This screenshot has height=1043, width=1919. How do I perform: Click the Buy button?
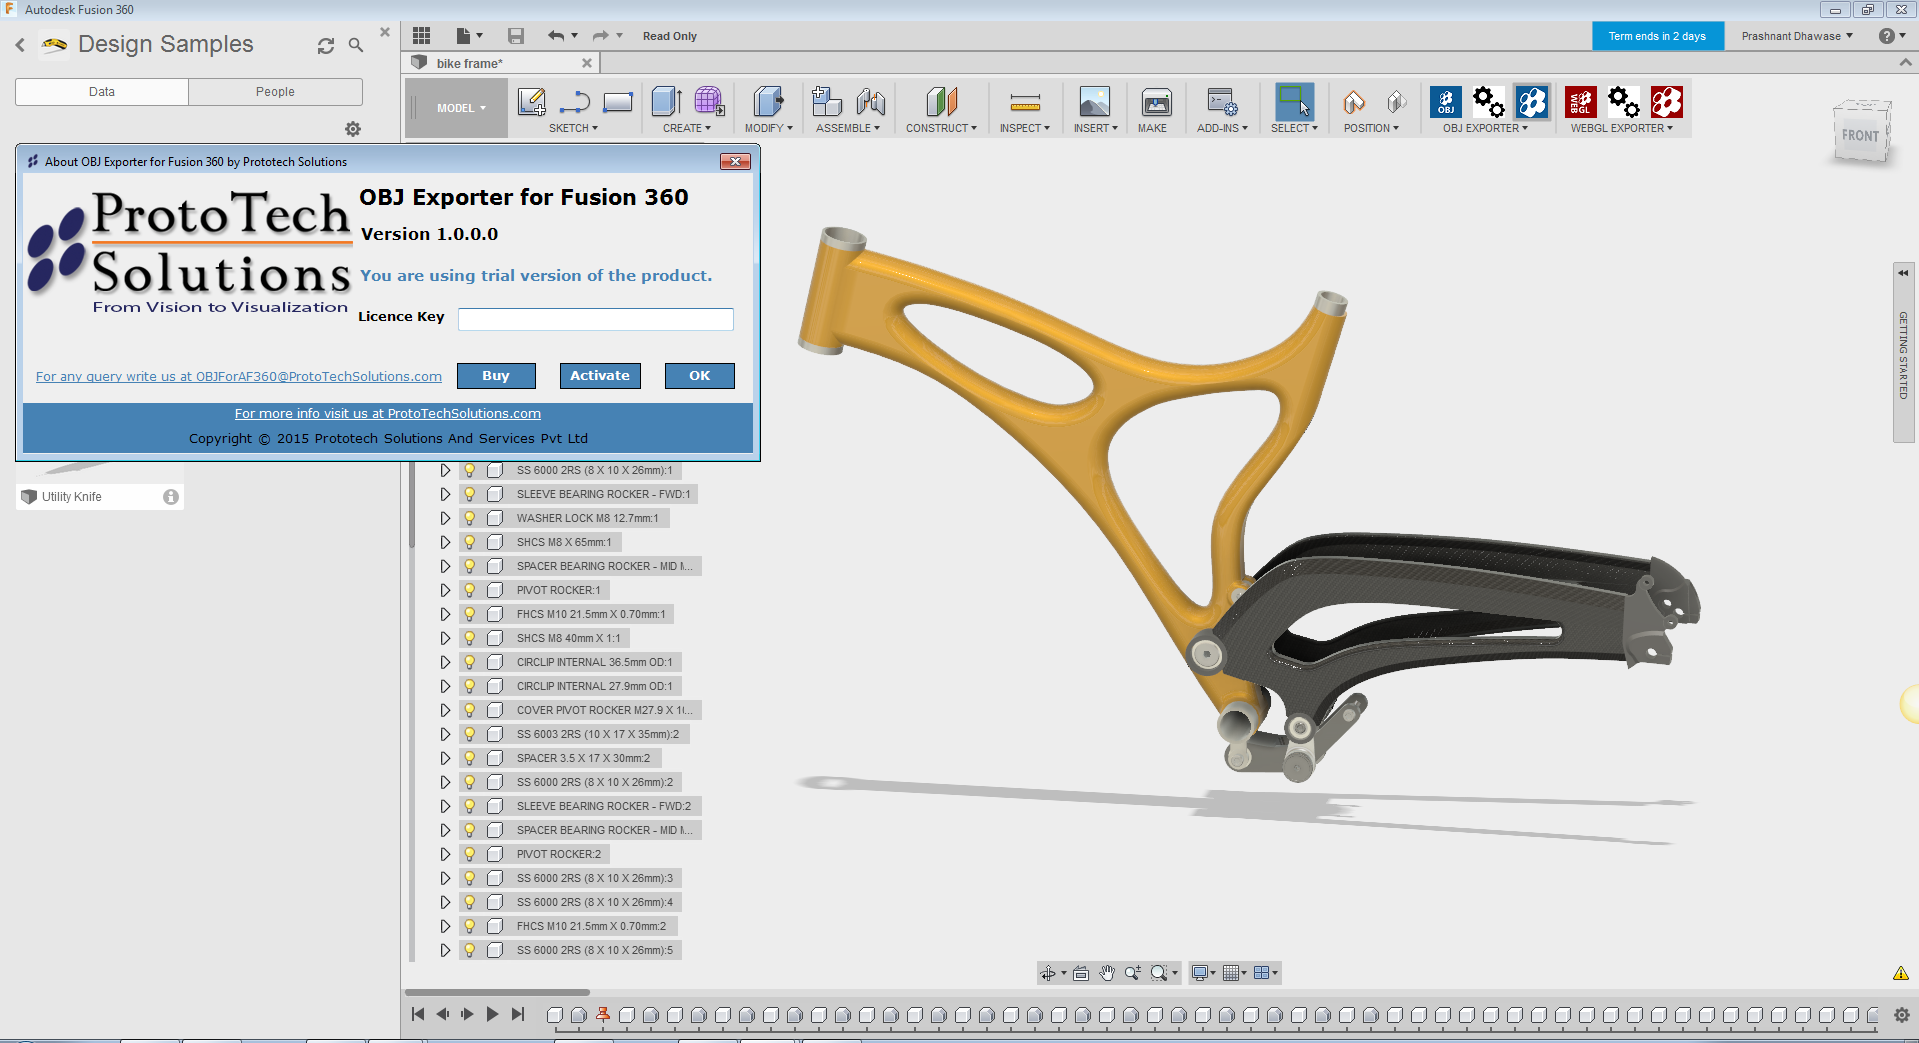[x=496, y=376]
